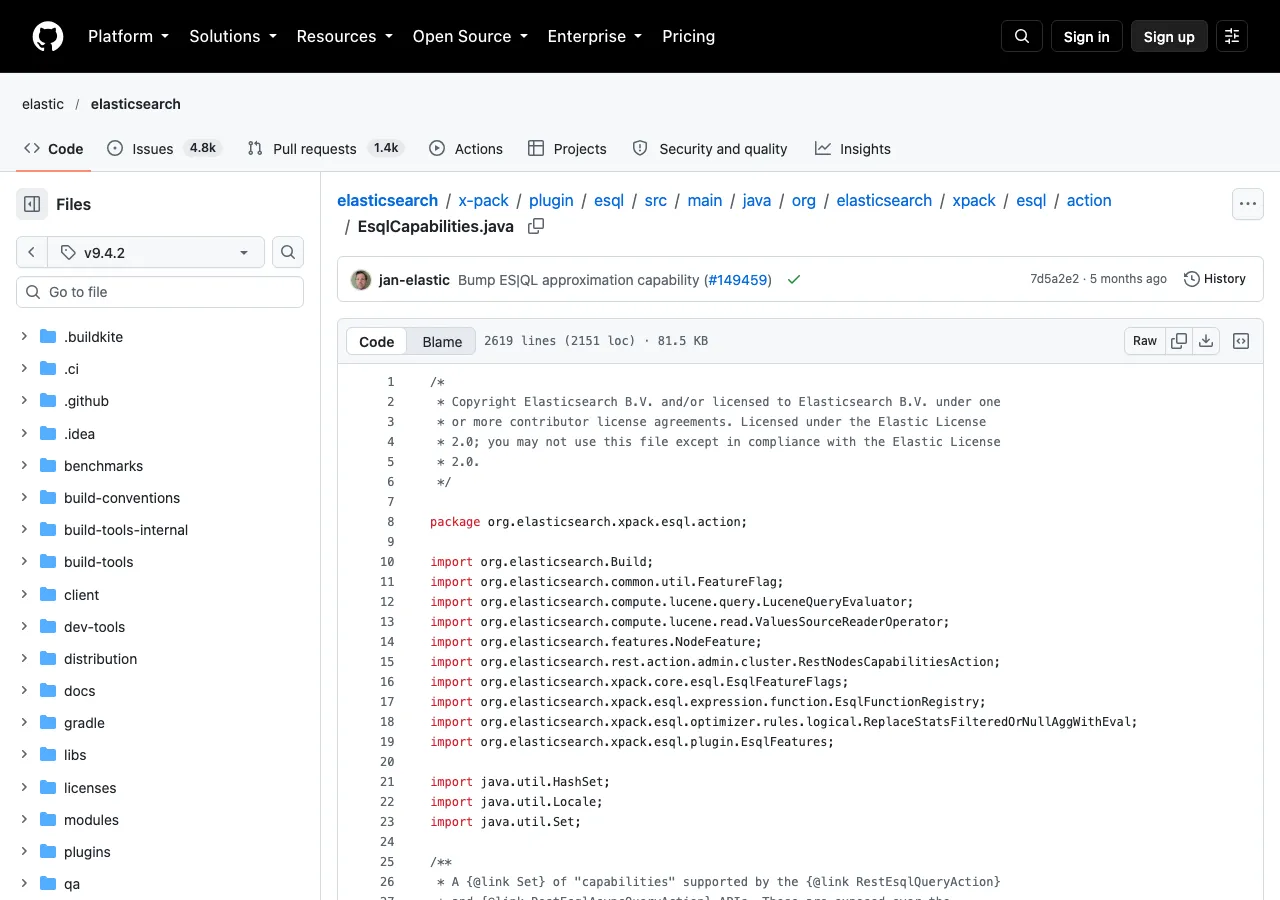Click the Sign in button

[1087, 36]
